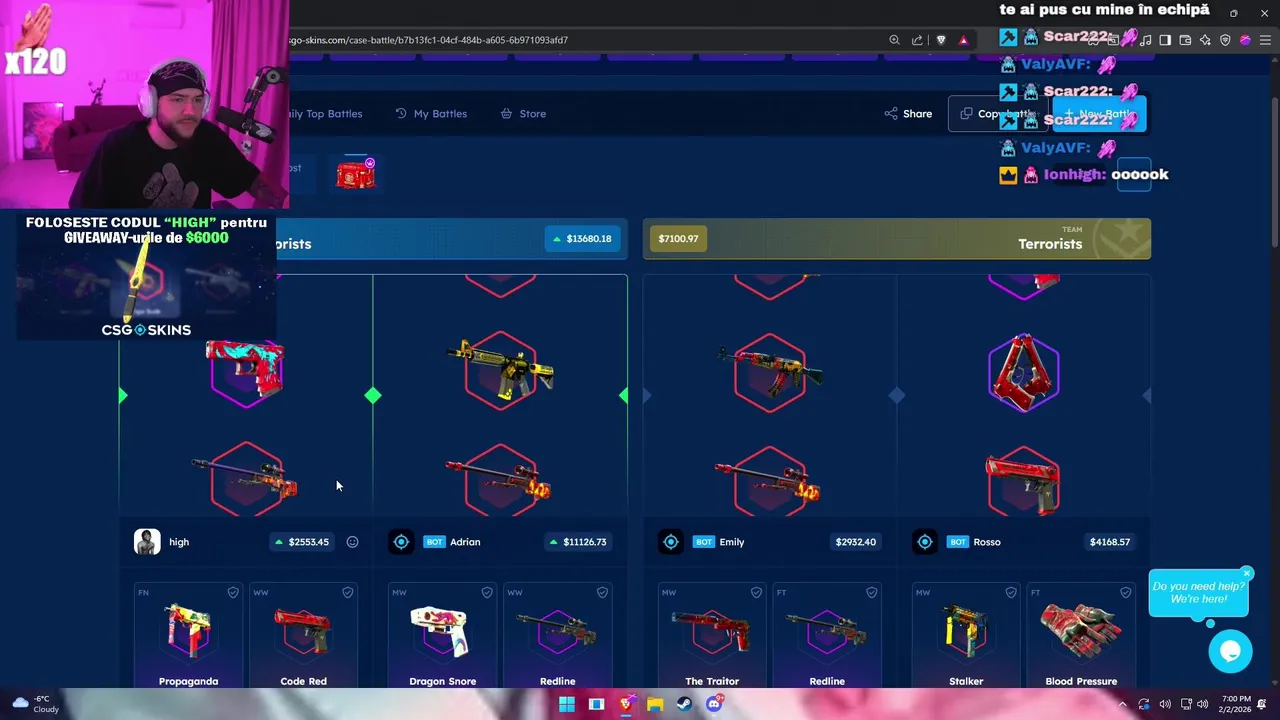Open the Leo AI sparkle icon
The width and height of the screenshot is (1280, 720).
click(x=1205, y=40)
